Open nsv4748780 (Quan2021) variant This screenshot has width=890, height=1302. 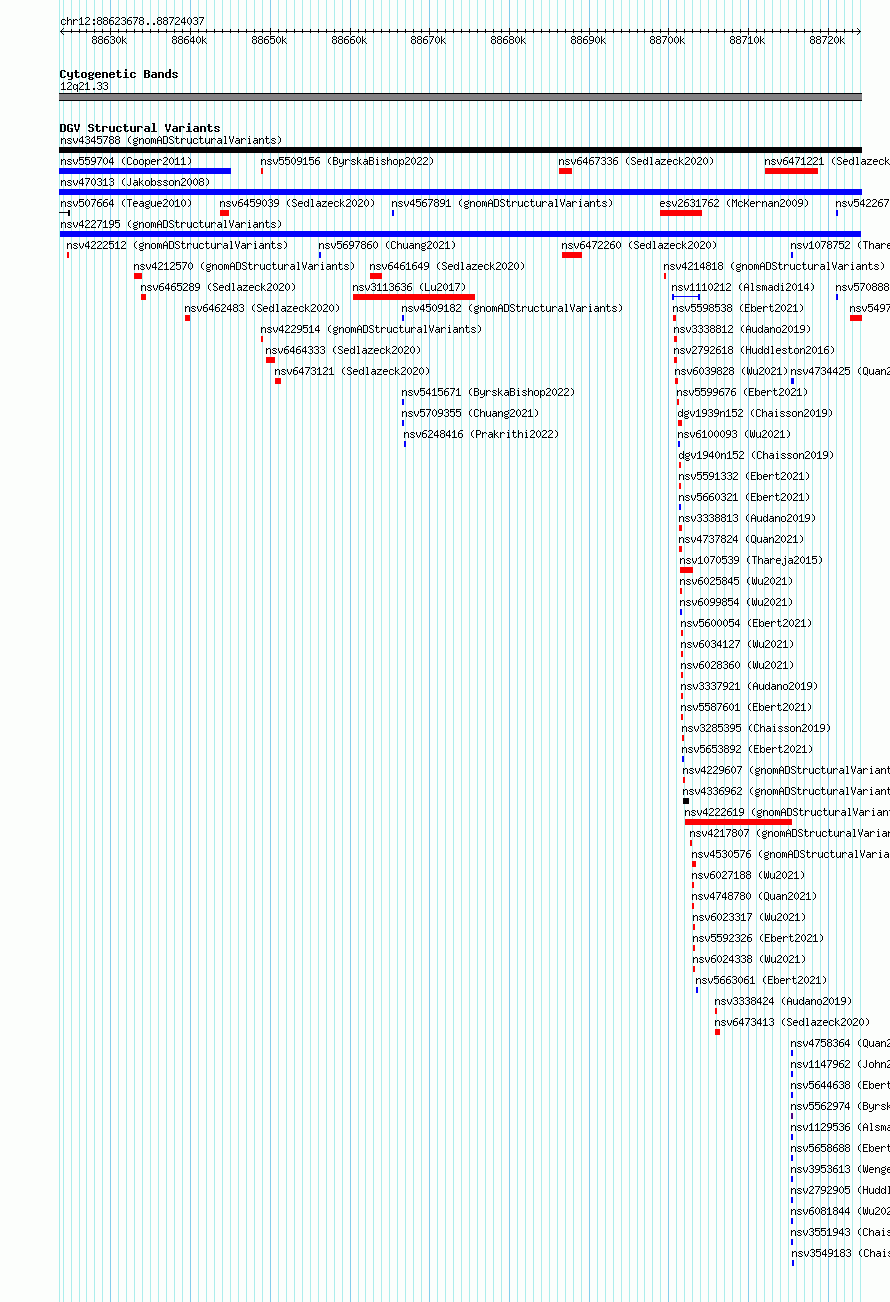tap(754, 896)
